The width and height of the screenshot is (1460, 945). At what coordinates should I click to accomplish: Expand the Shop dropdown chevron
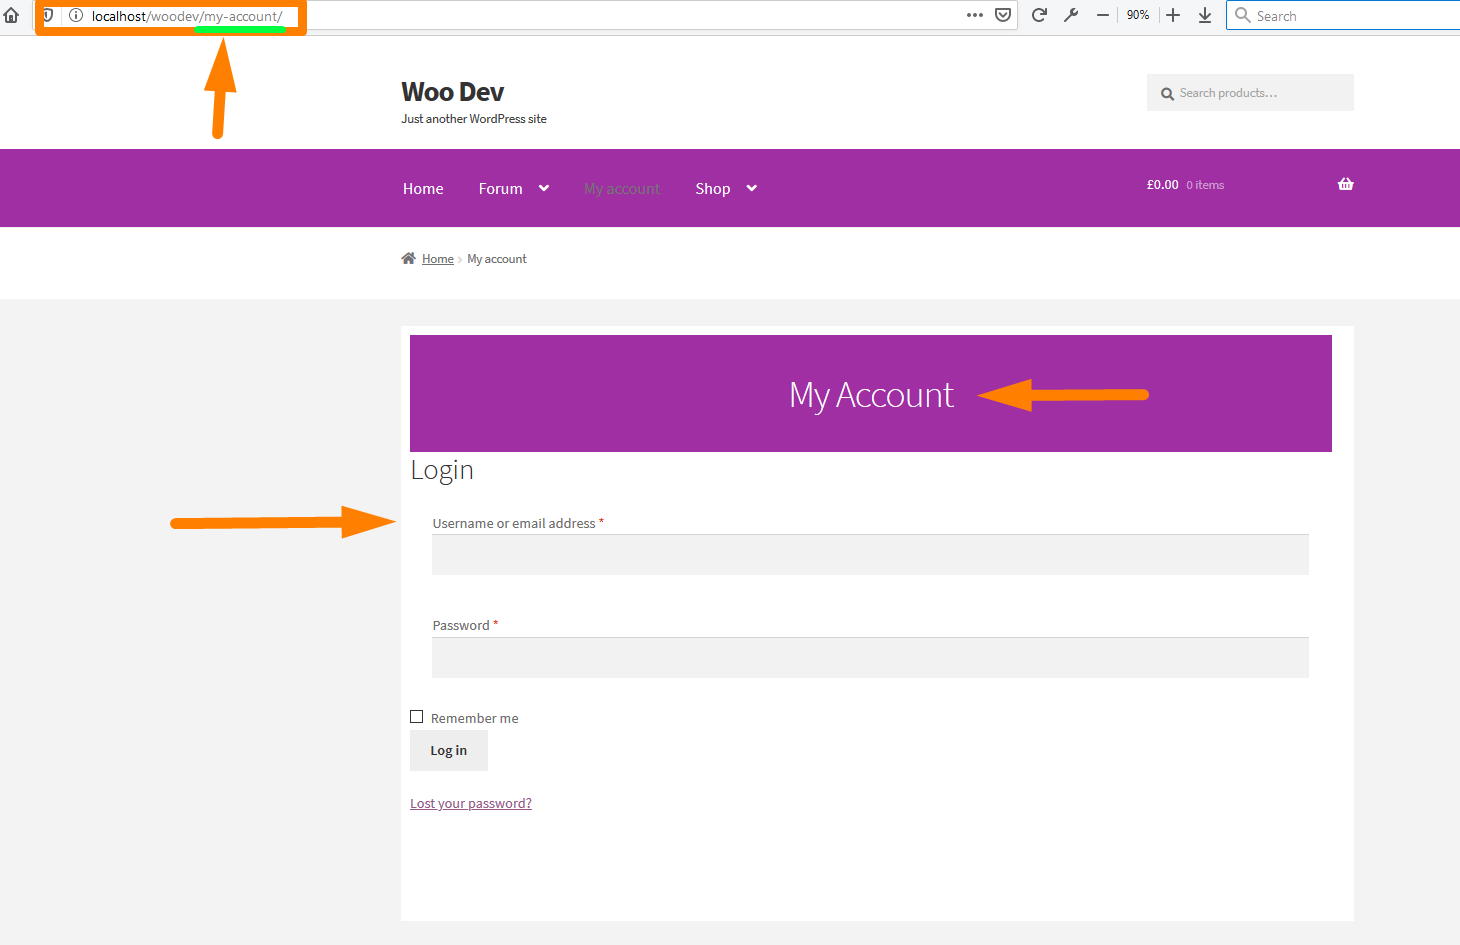tap(752, 188)
